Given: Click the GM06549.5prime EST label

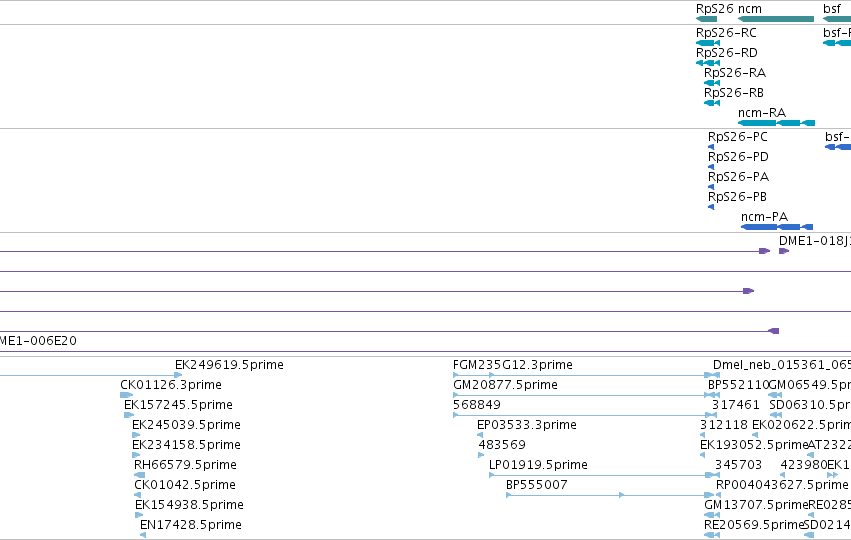Looking at the screenshot, I should tap(810, 385).
